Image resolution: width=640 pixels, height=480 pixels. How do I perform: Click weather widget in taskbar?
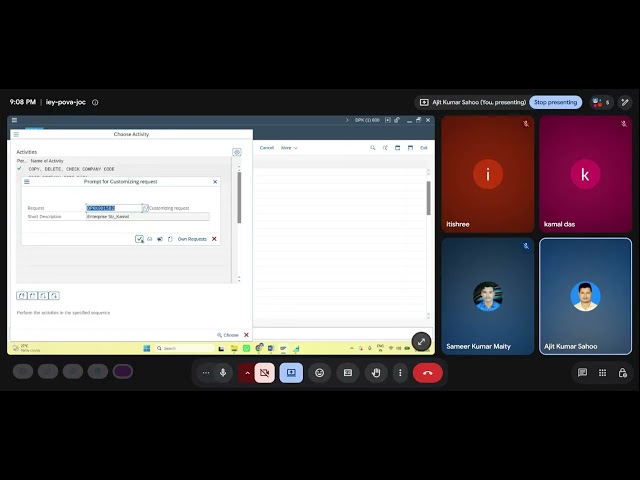click(x=26, y=348)
